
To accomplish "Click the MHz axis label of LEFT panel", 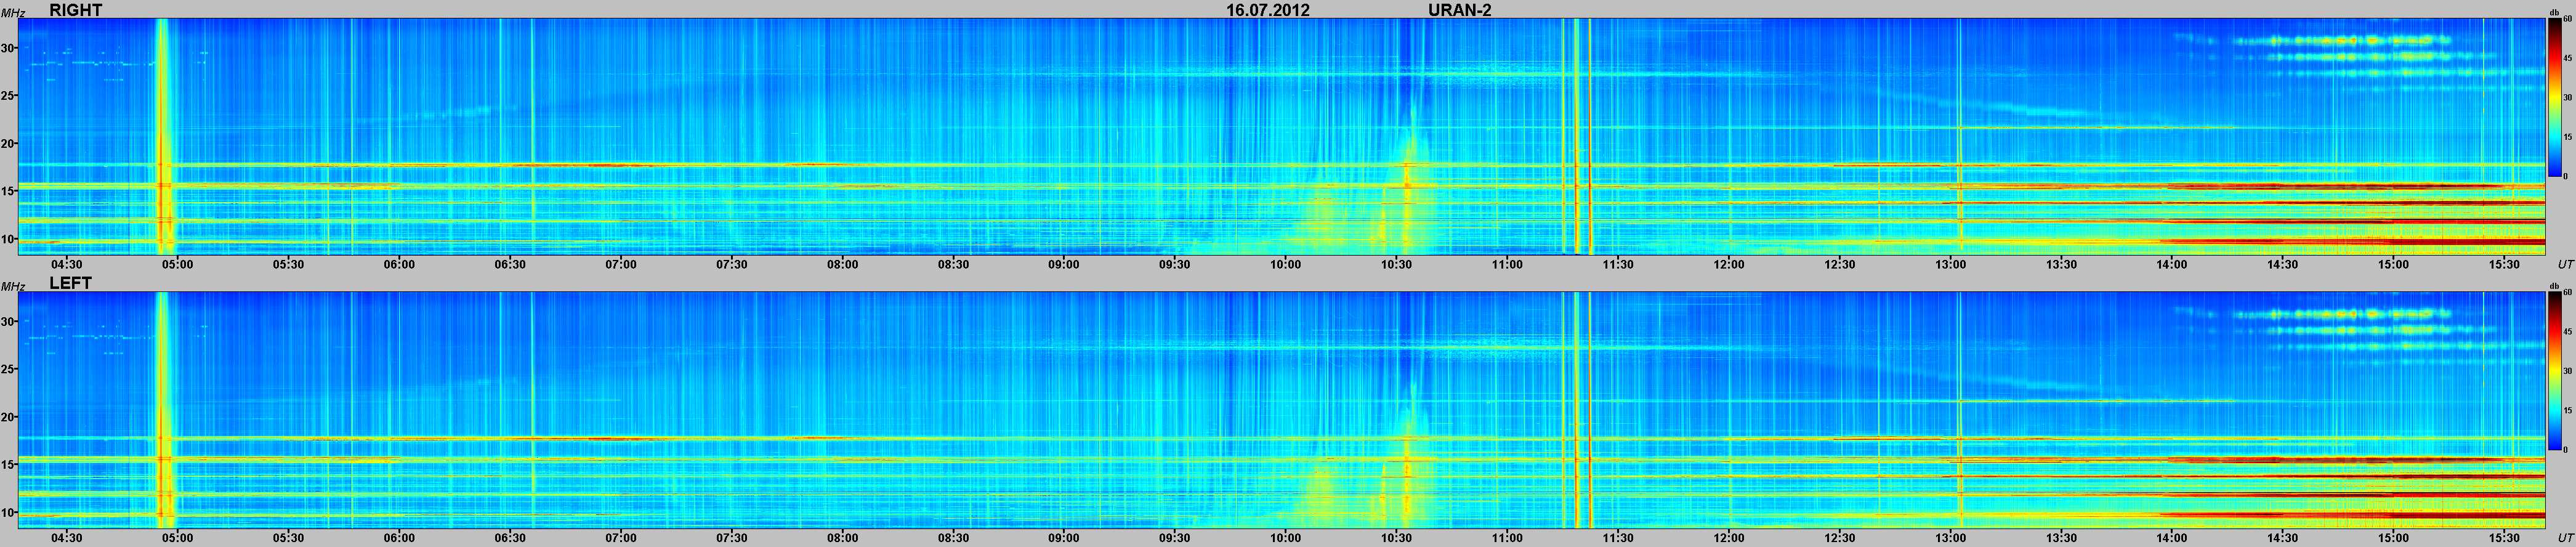I will pyautogui.click(x=12, y=286).
